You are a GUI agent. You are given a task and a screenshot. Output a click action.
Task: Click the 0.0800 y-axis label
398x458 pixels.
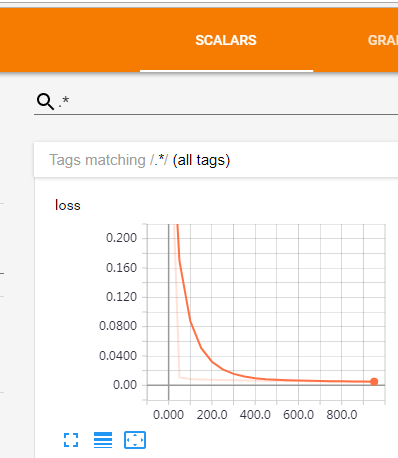118,326
